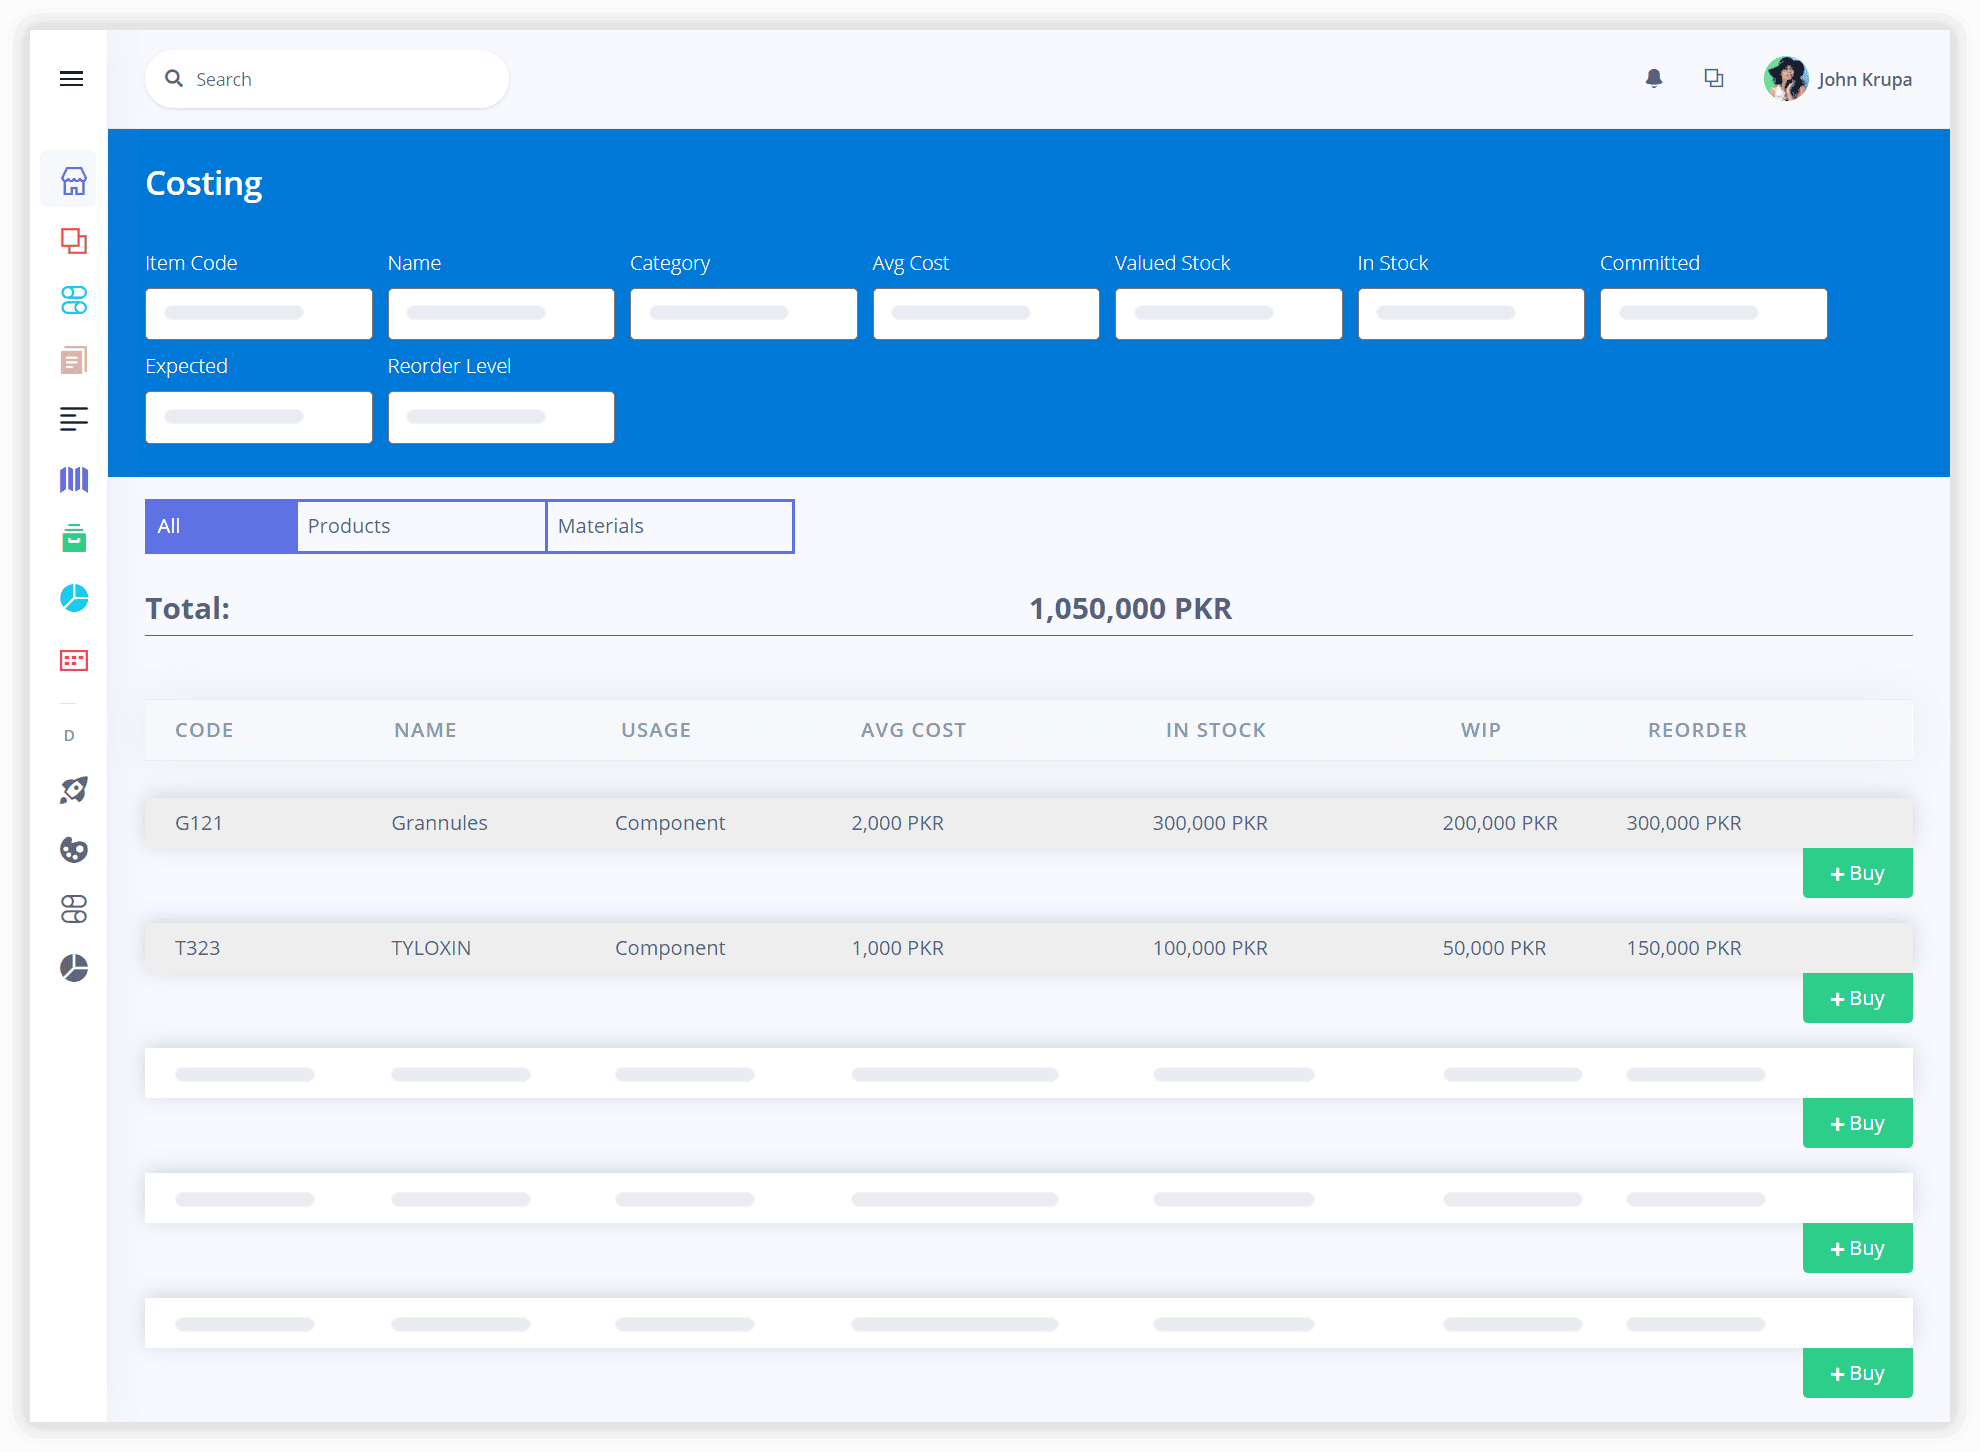Click the 300,000 PKR in stock cell
1980x1452 pixels.
pos(1210,823)
